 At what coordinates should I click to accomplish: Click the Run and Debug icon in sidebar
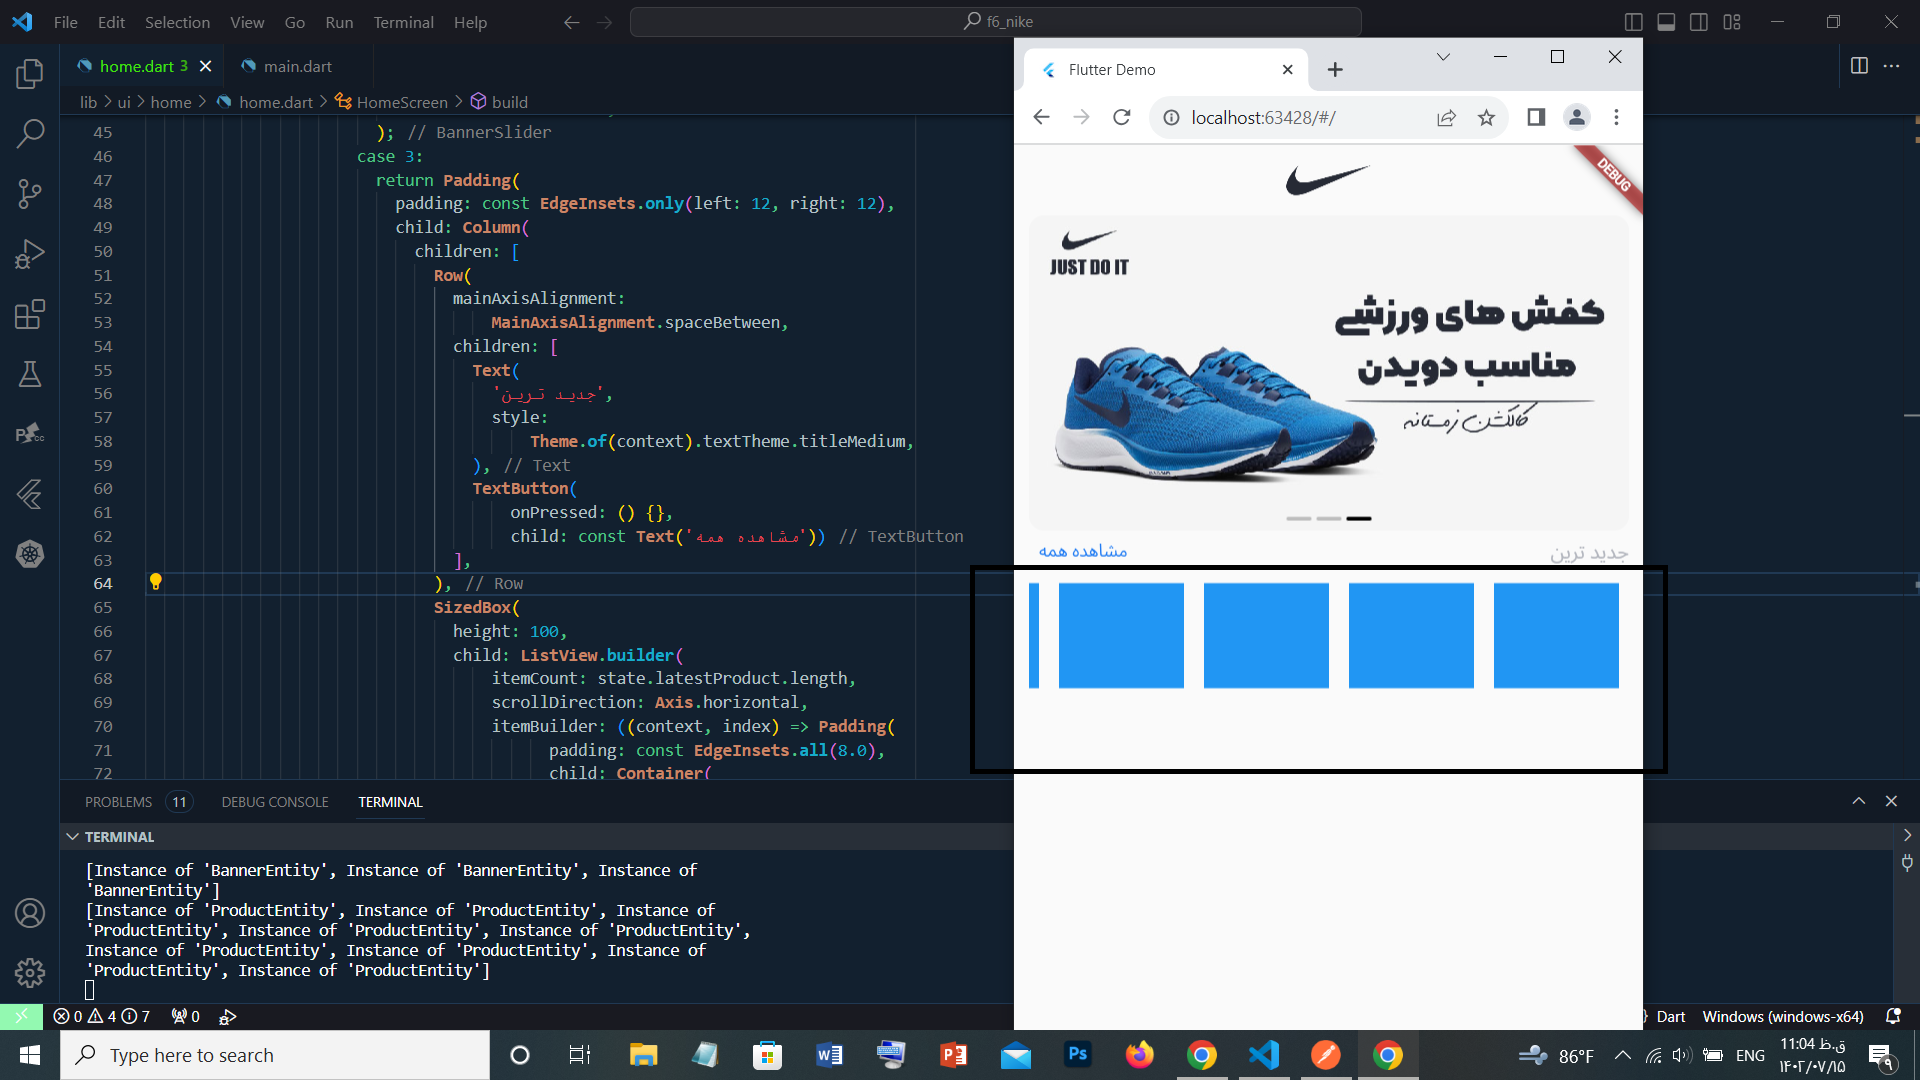tap(29, 253)
